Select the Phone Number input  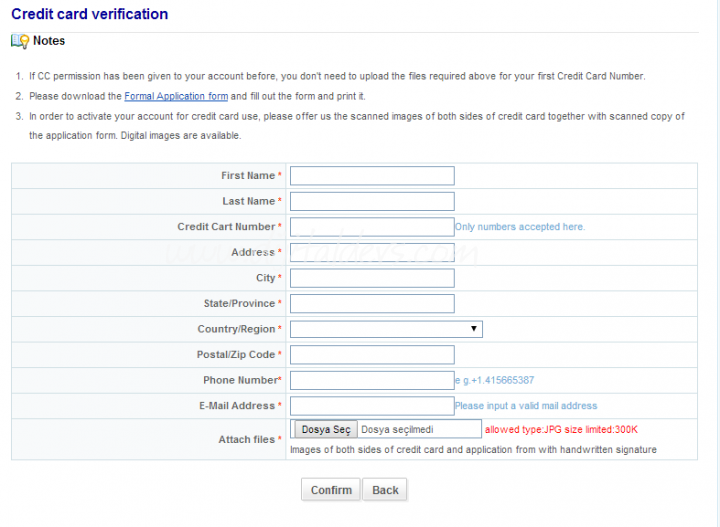[x=371, y=380]
